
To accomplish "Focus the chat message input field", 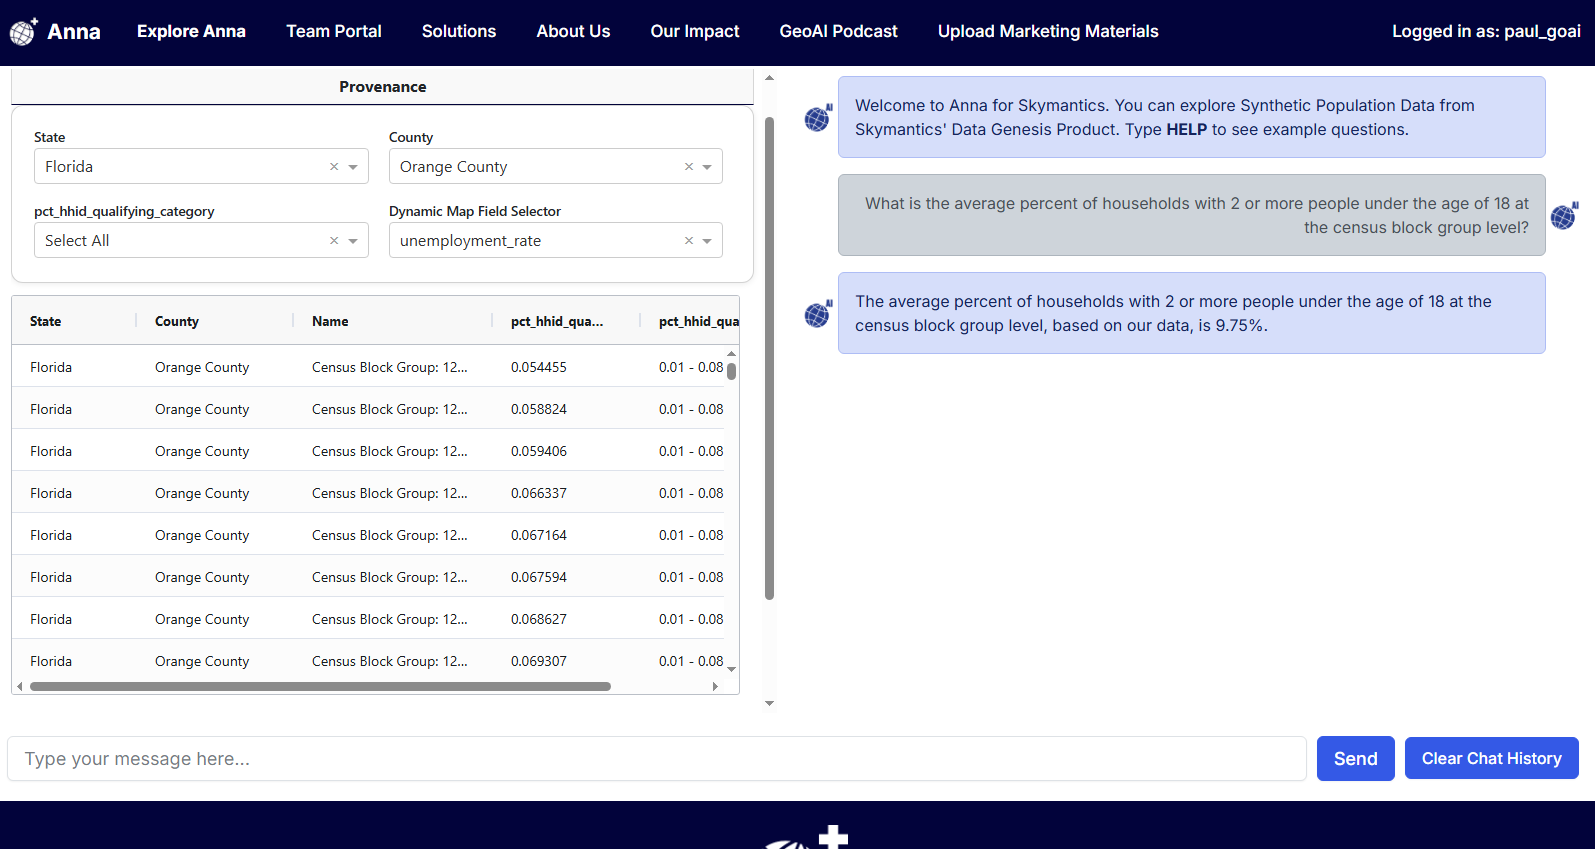I will (656, 759).
